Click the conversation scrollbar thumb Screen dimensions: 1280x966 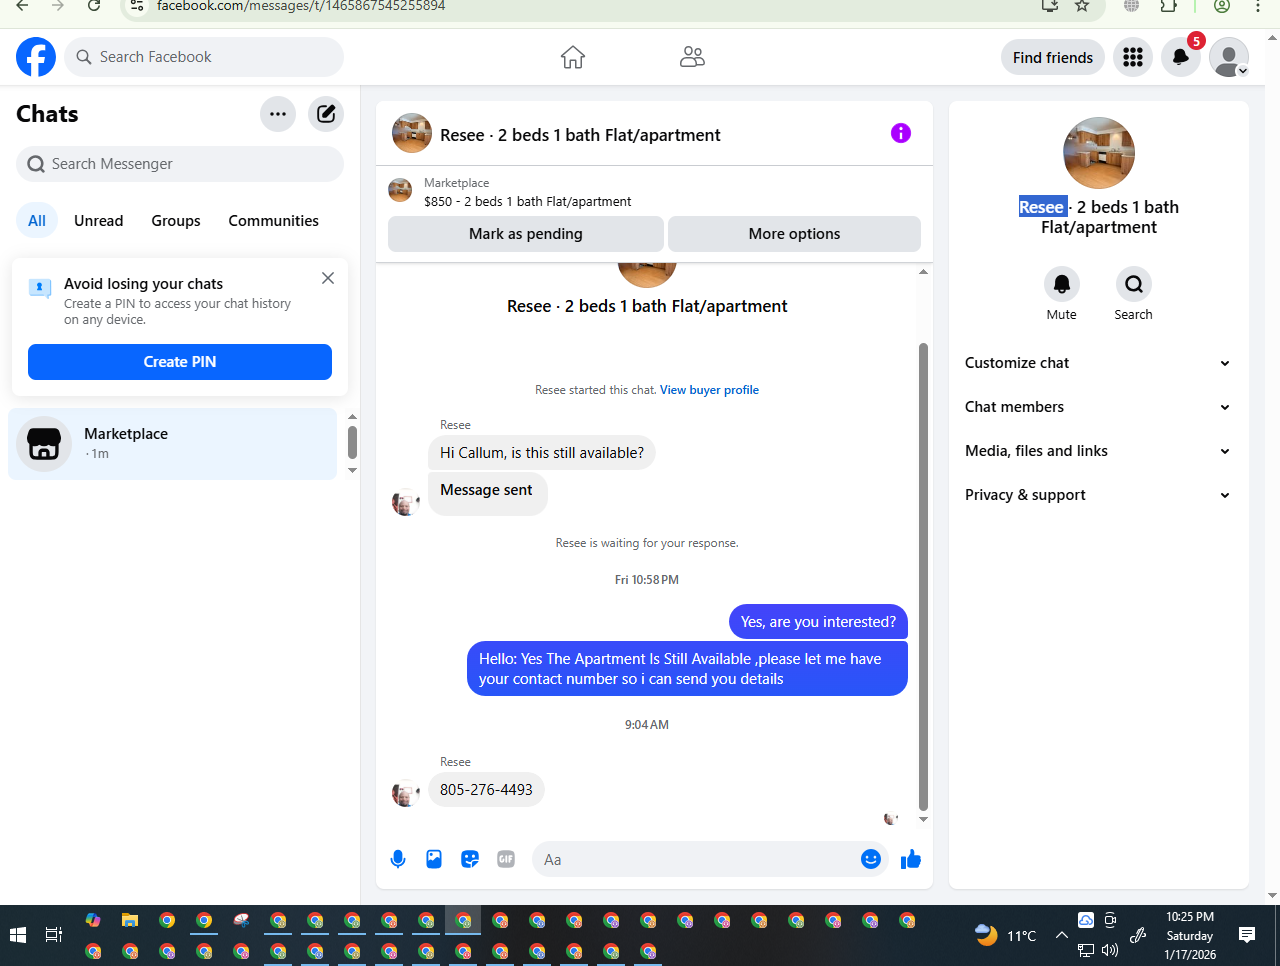click(923, 577)
